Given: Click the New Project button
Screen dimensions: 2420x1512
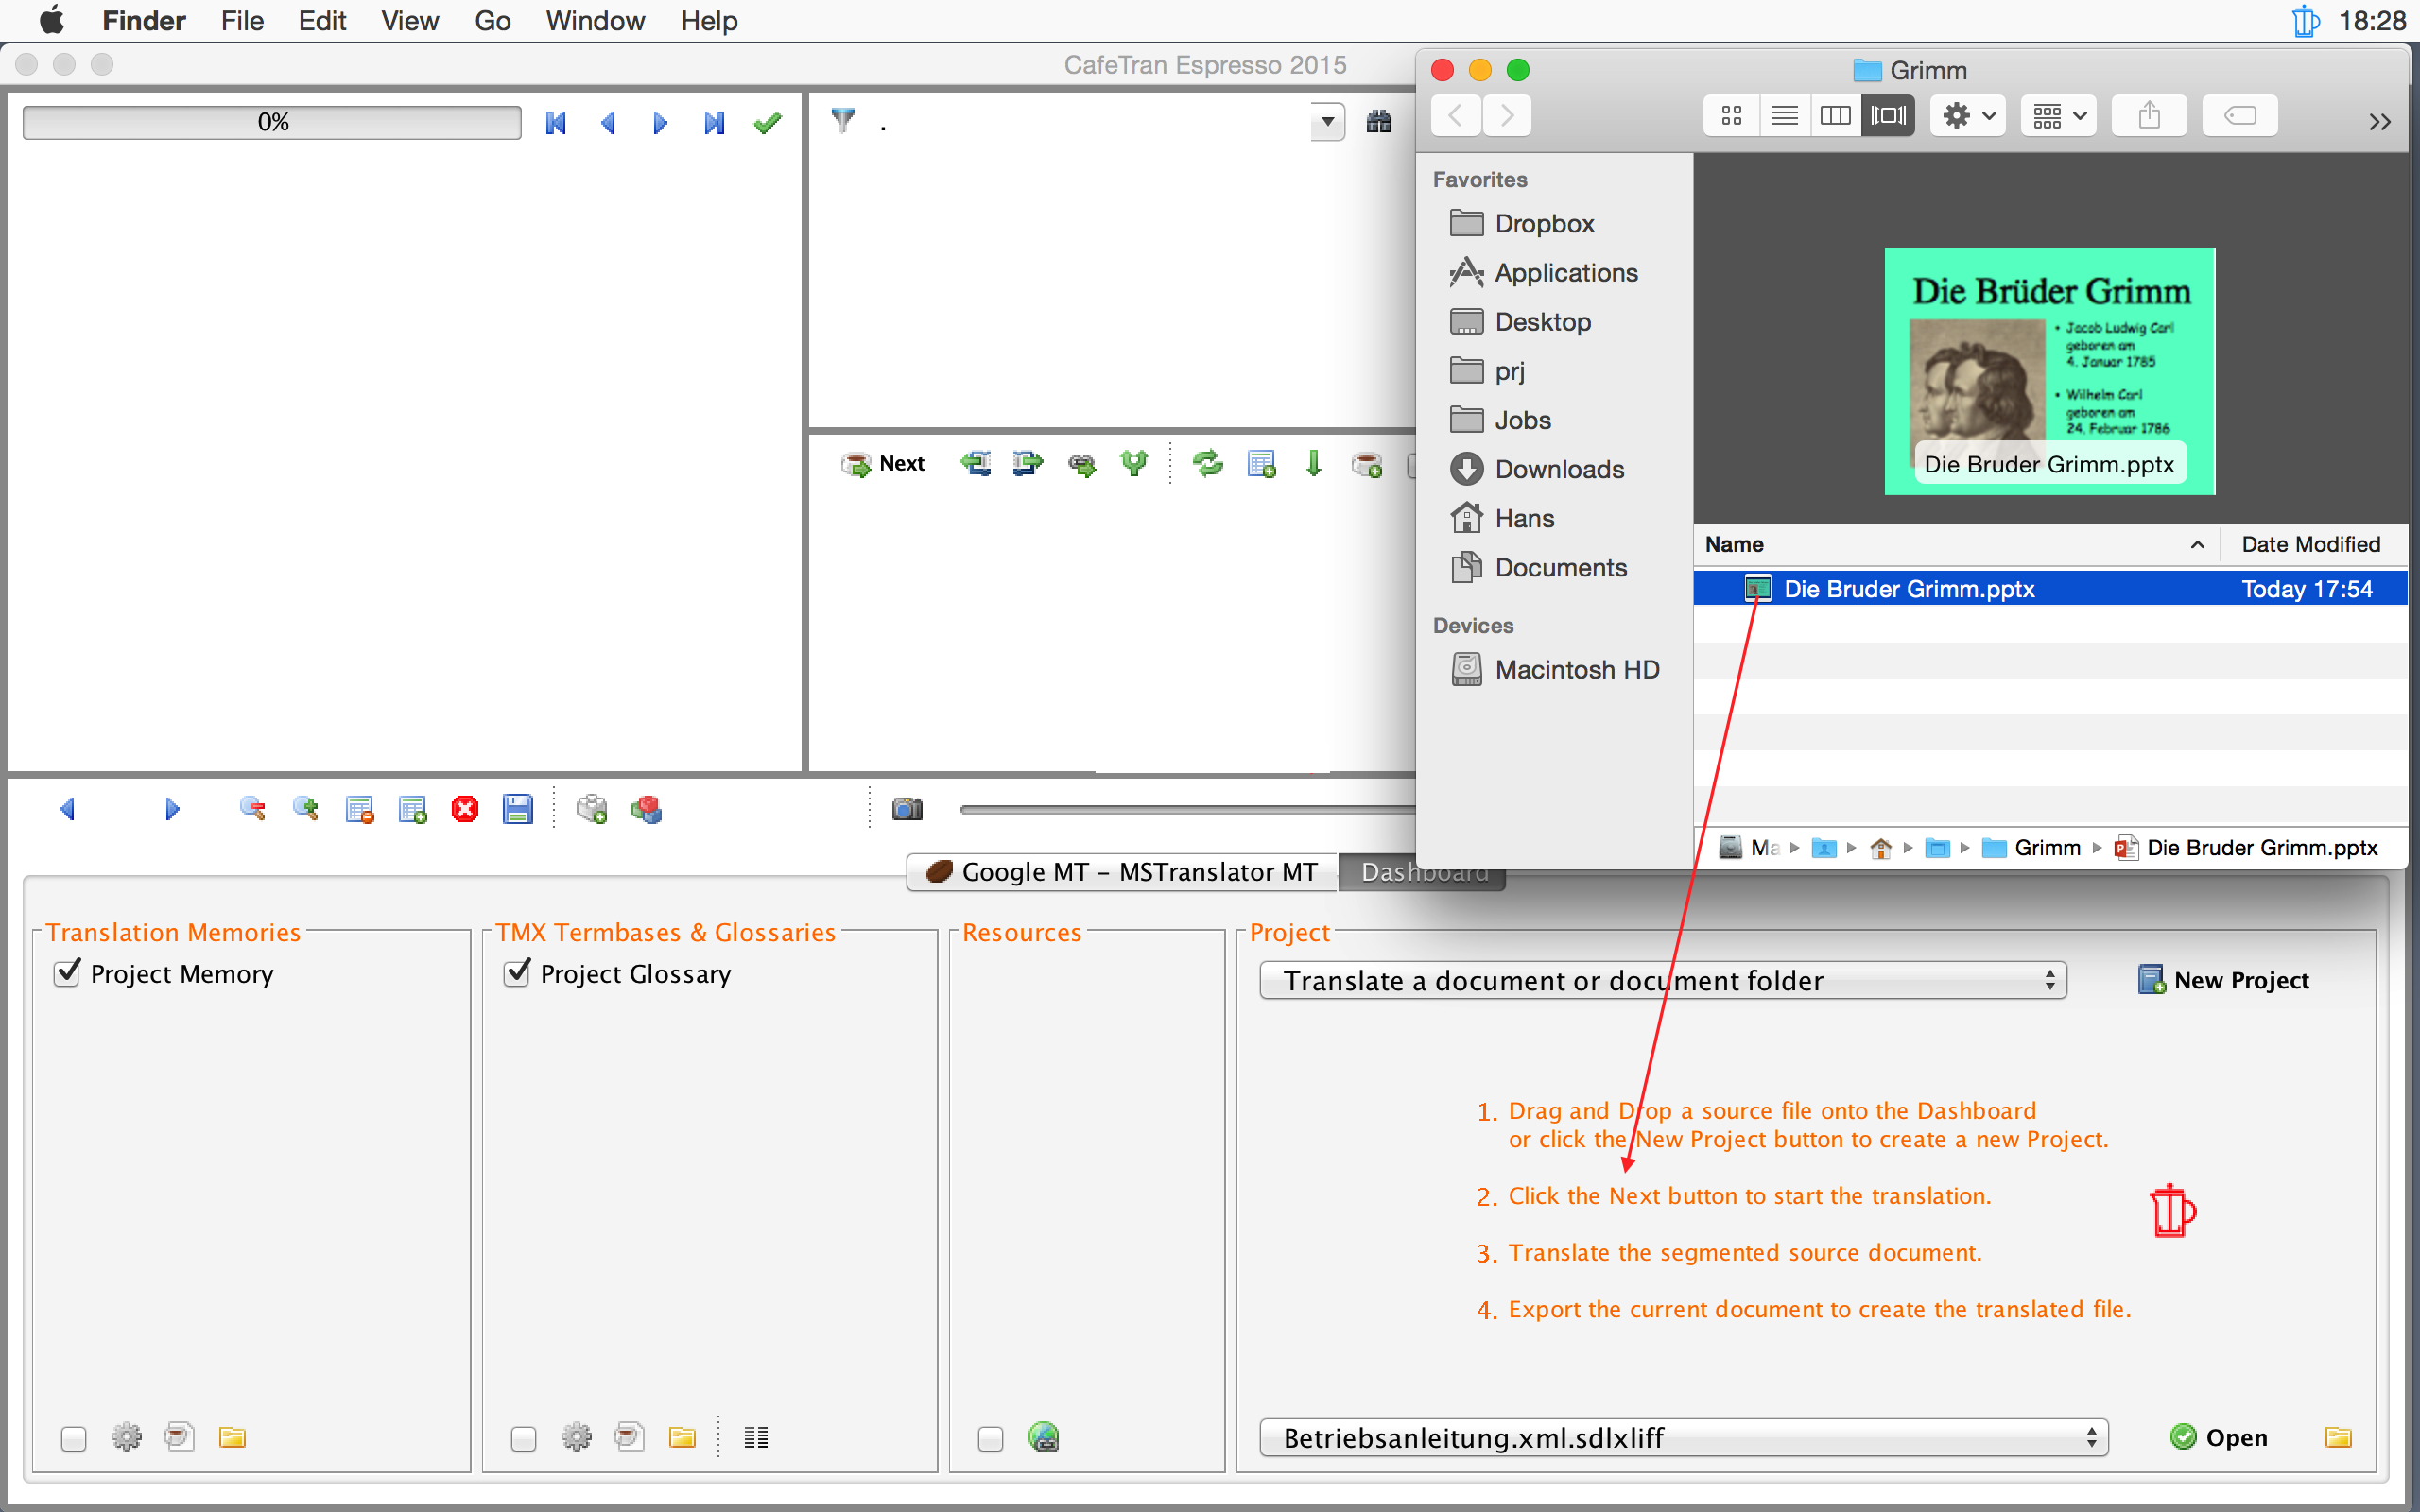Looking at the screenshot, I should point(2223,980).
